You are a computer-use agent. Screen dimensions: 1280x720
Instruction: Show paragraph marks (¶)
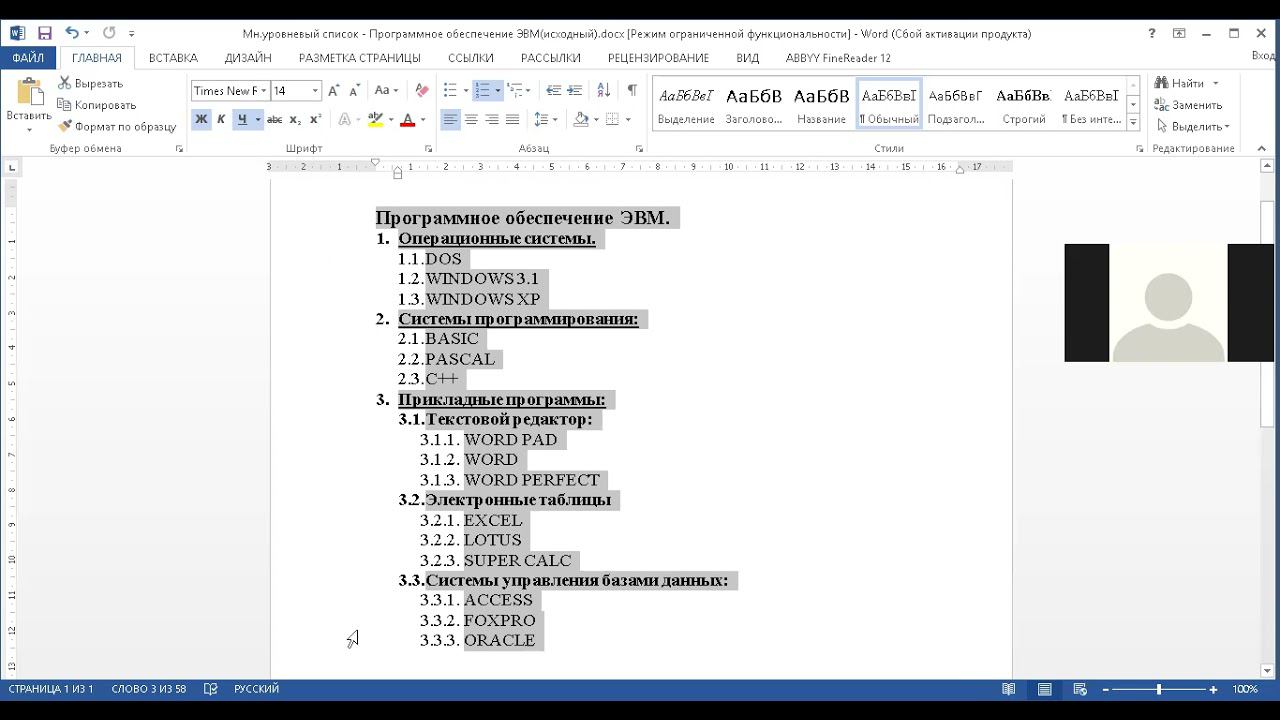[632, 91]
